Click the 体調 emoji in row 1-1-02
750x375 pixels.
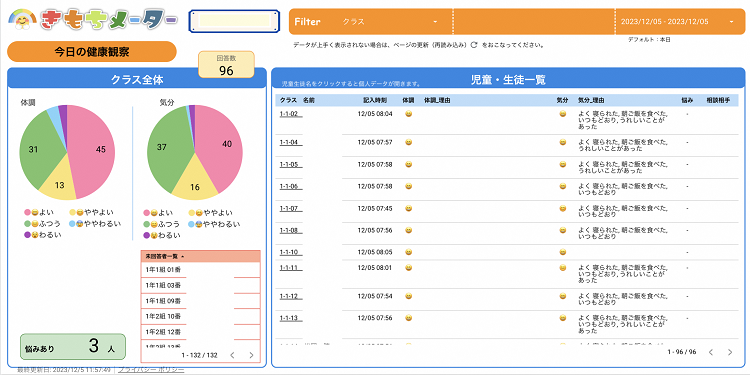pos(408,114)
